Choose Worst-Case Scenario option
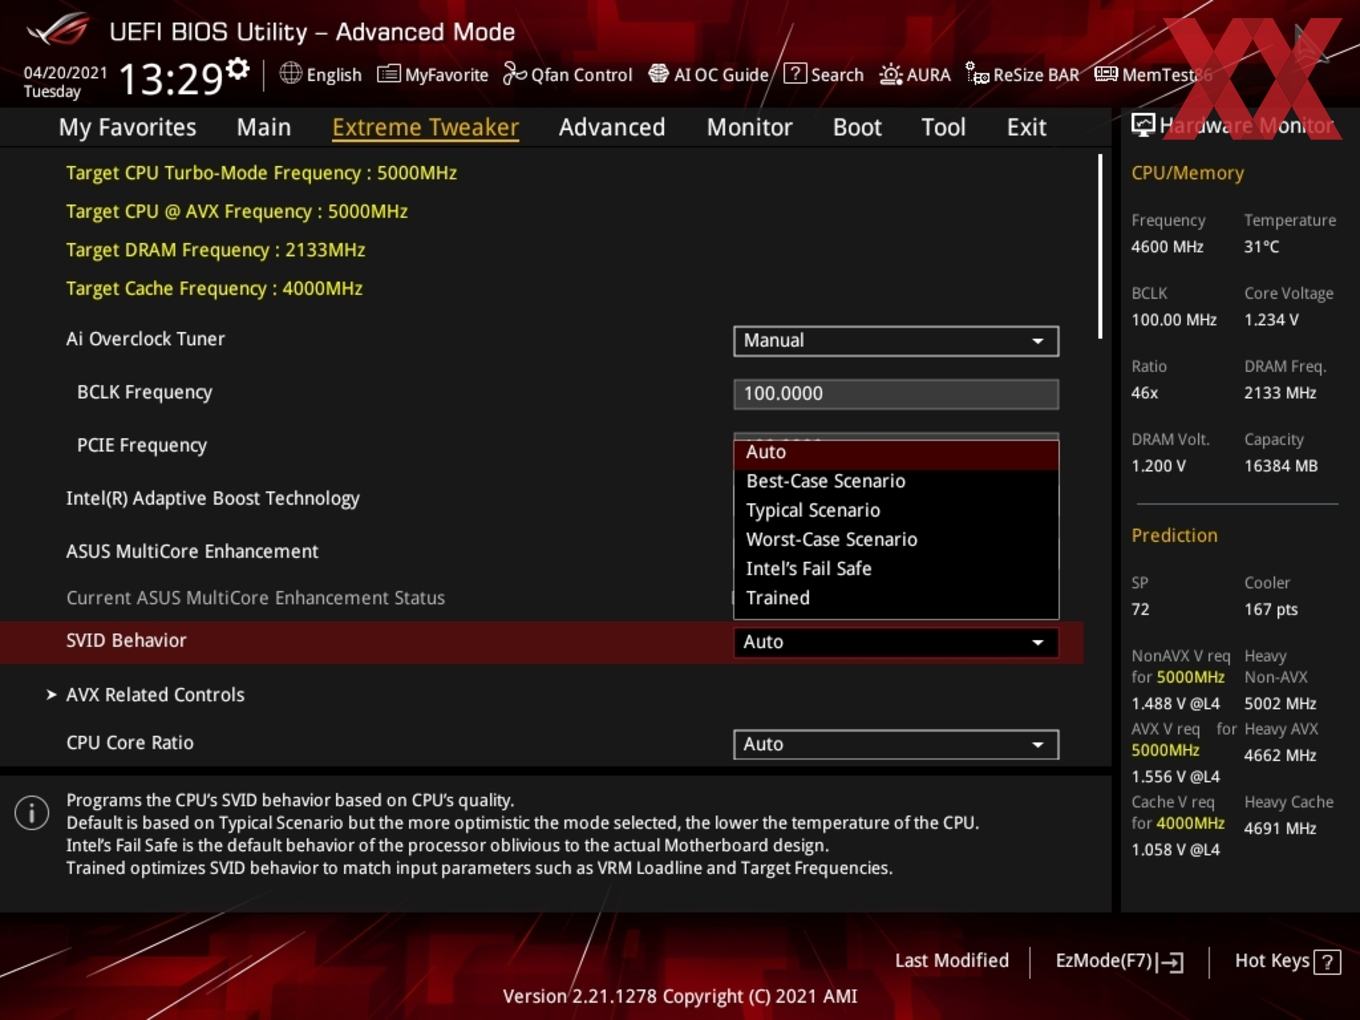 tap(896, 539)
